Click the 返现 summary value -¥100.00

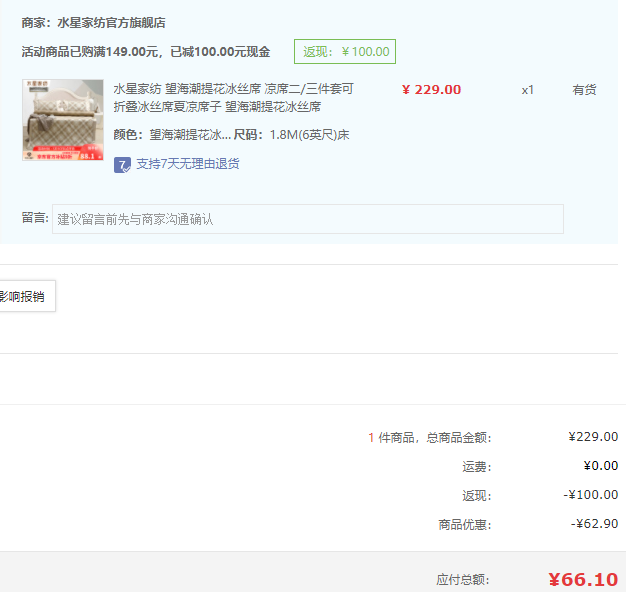pos(590,494)
